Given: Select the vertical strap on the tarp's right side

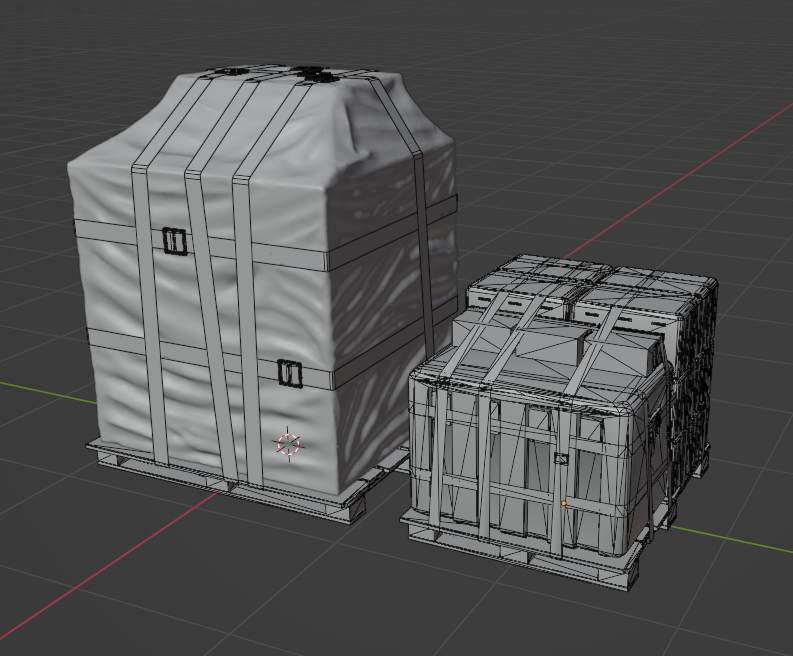Looking at the screenshot, I should (425, 250).
